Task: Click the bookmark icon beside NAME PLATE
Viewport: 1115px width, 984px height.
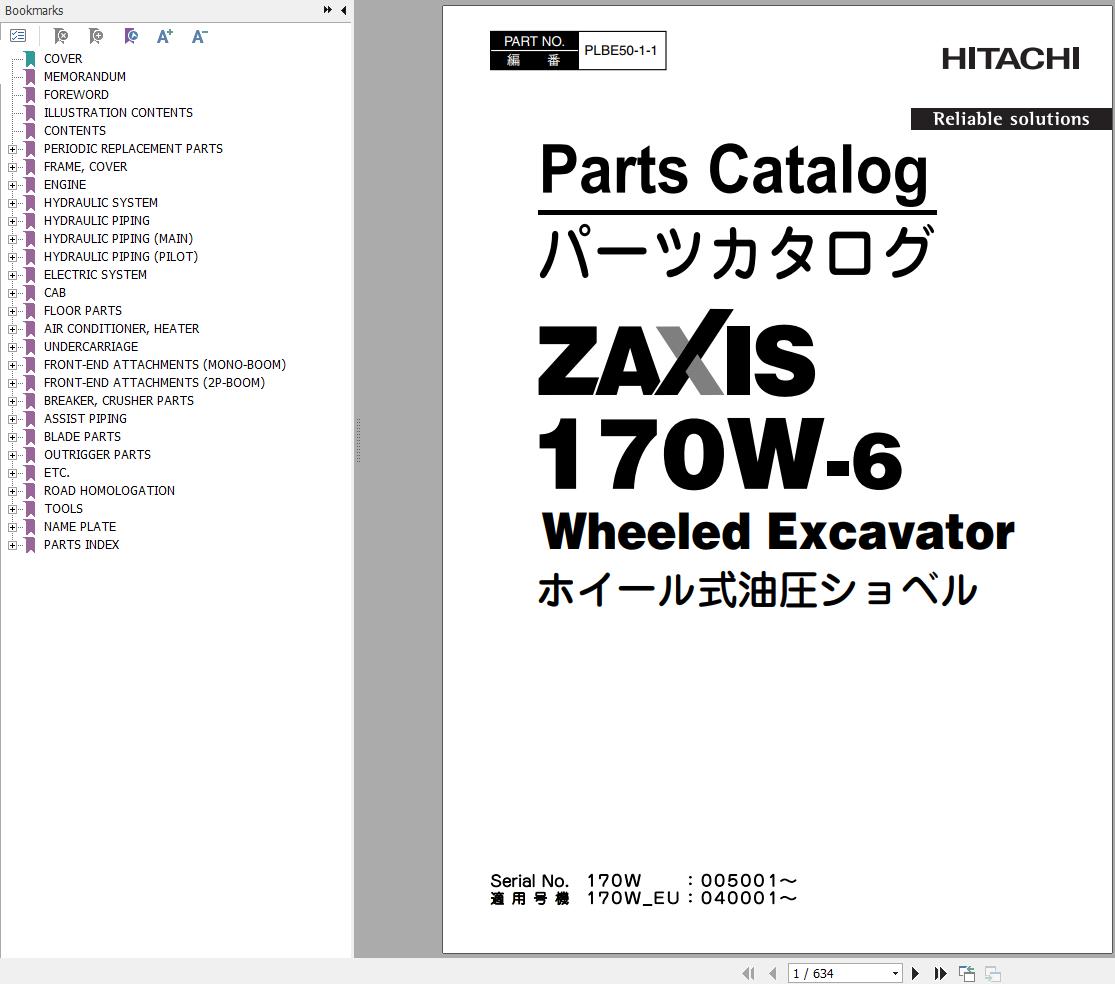Action: click(x=31, y=526)
